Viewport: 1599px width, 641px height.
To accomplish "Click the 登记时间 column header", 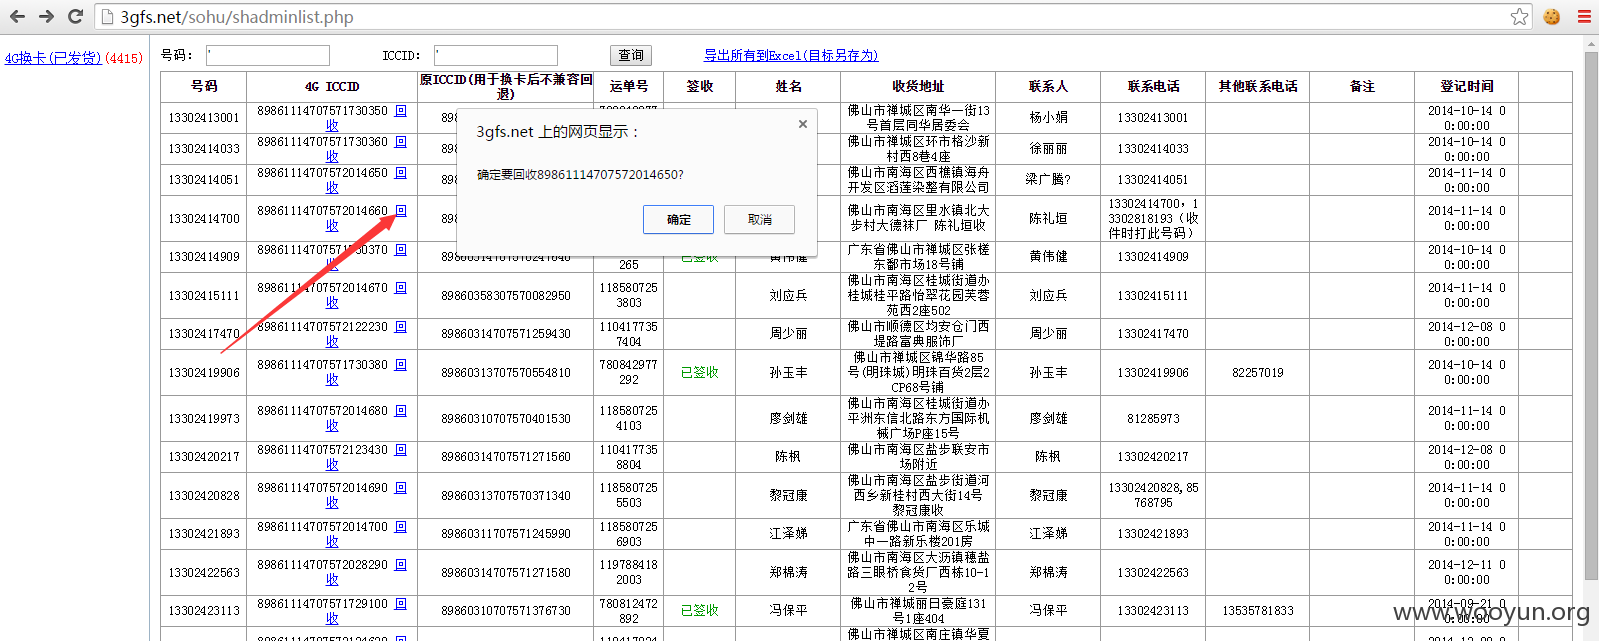I will pos(1467,87).
